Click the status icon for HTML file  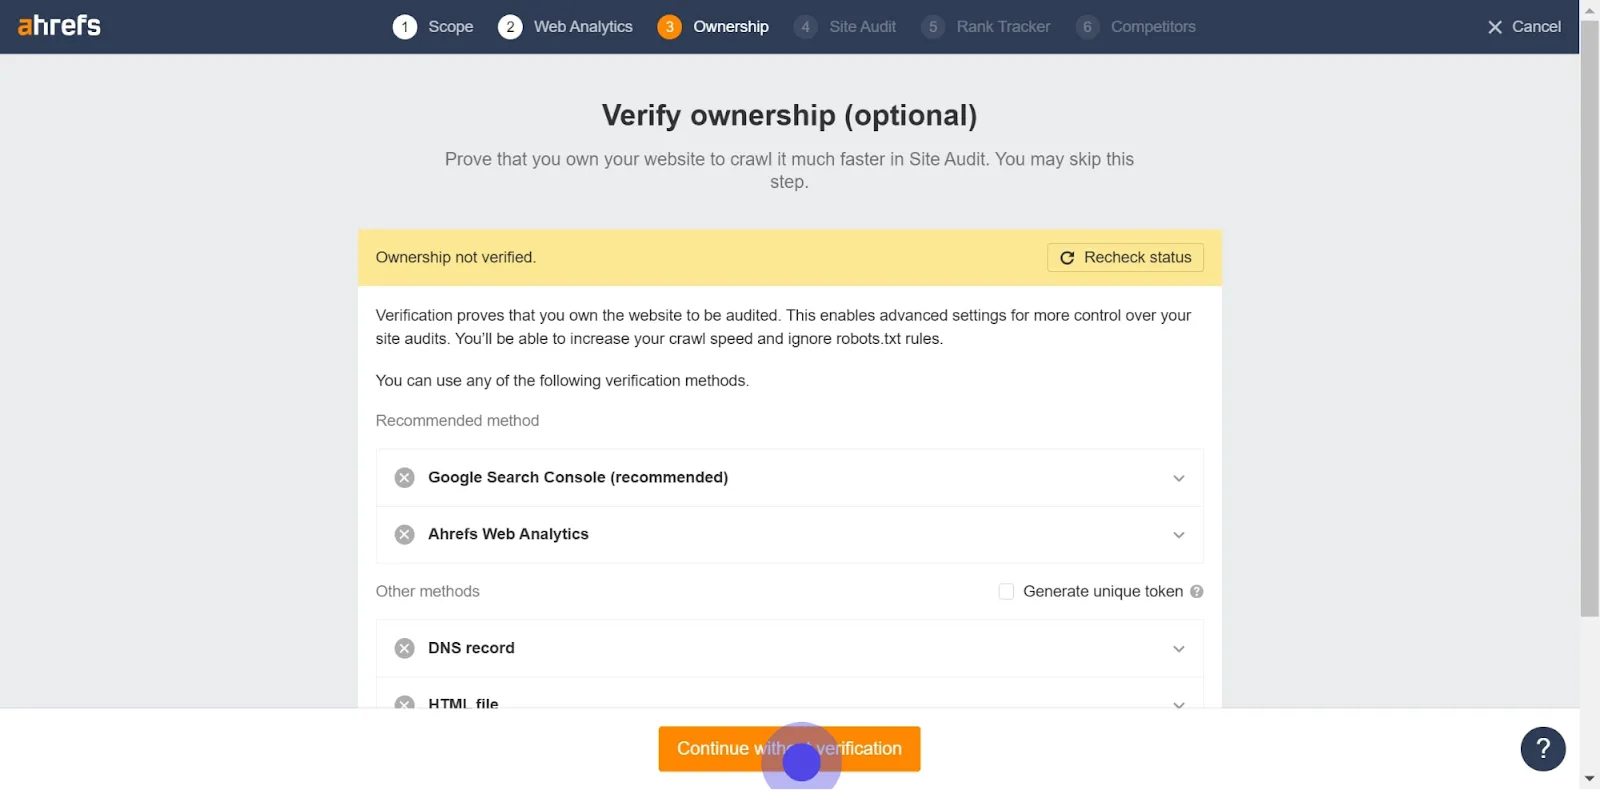404,702
